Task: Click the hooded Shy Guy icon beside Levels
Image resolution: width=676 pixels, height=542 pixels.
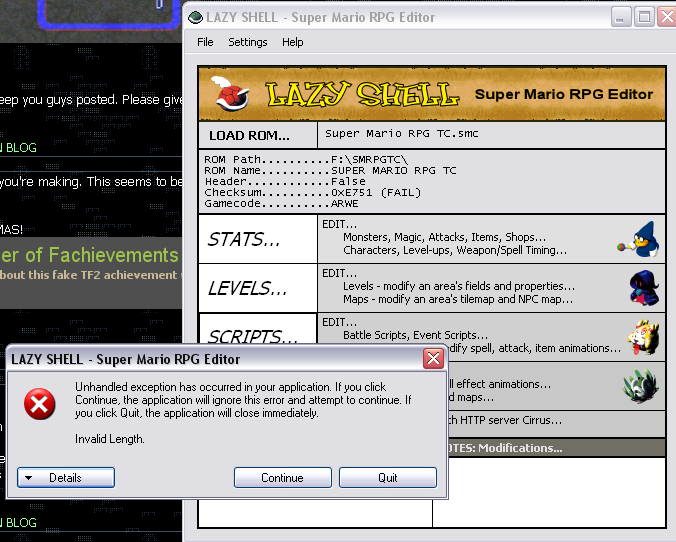Action: [x=645, y=288]
